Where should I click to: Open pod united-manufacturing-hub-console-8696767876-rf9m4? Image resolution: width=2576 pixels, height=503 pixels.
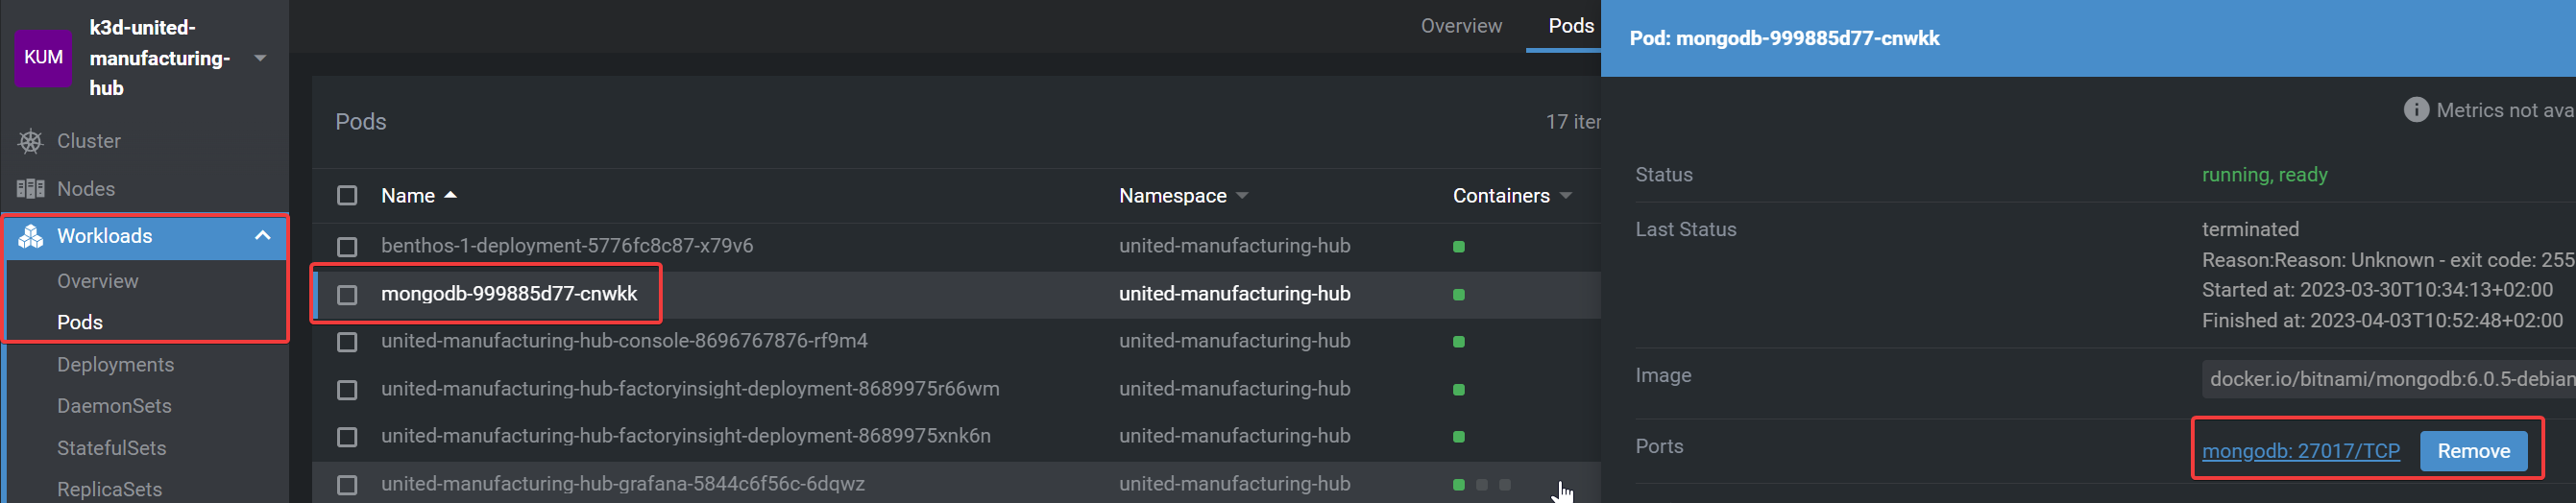pyautogui.click(x=624, y=341)
